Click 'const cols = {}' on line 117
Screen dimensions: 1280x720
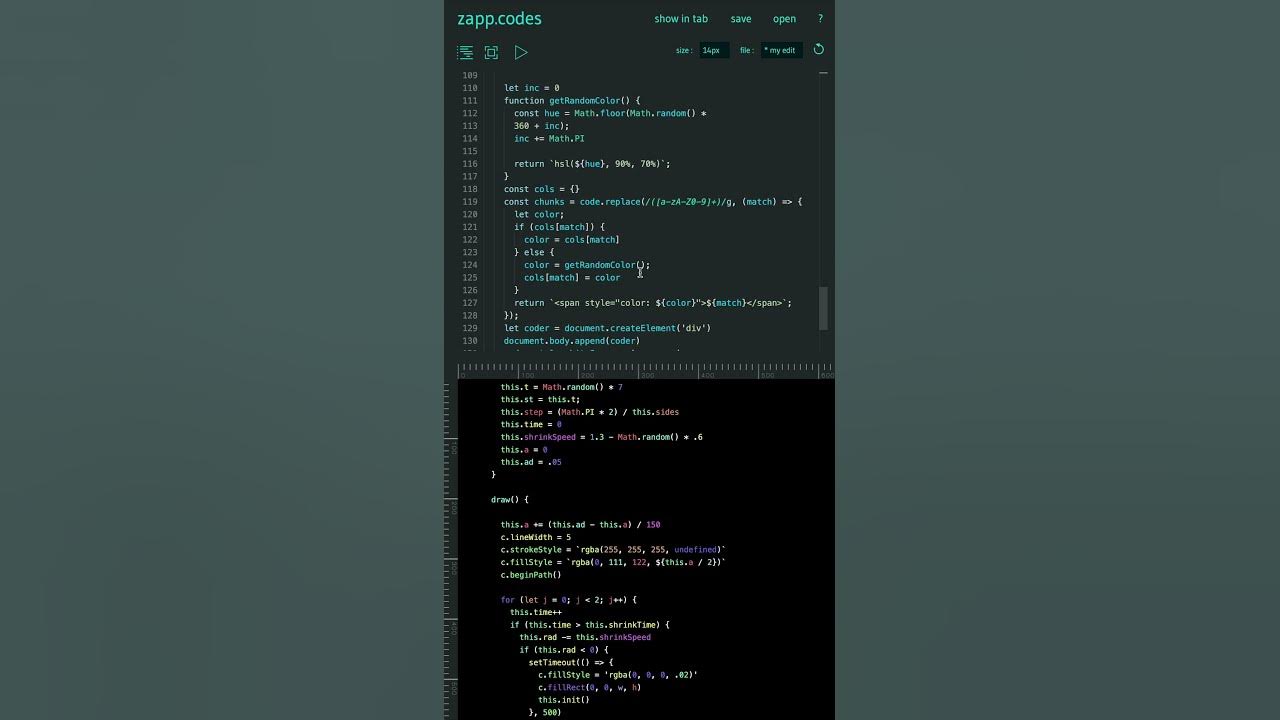541,189
